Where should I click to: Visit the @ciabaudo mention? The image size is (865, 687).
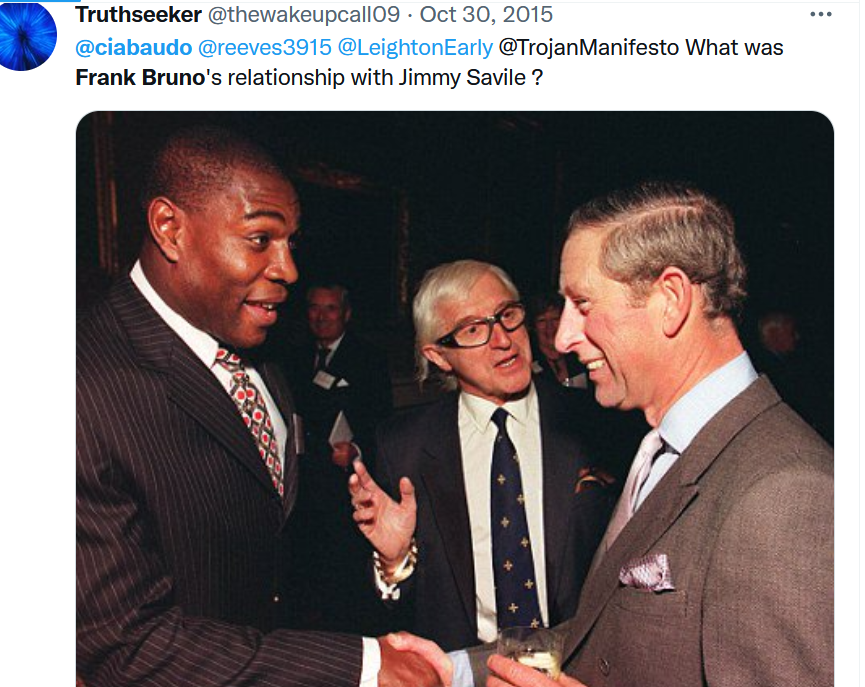click(x=134, y=47)
